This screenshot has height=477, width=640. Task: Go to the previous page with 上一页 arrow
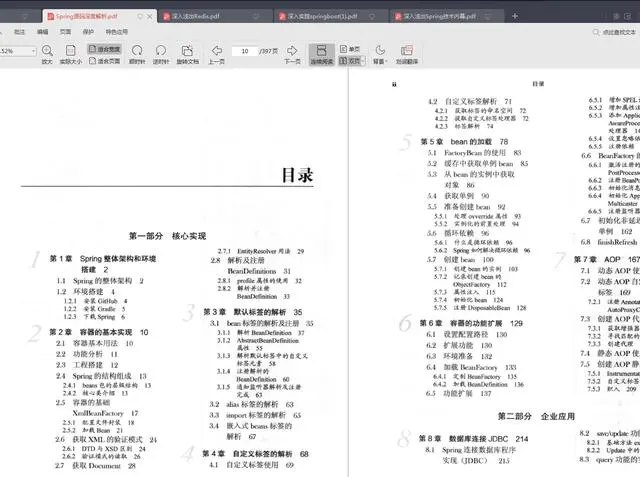[217, 51]
